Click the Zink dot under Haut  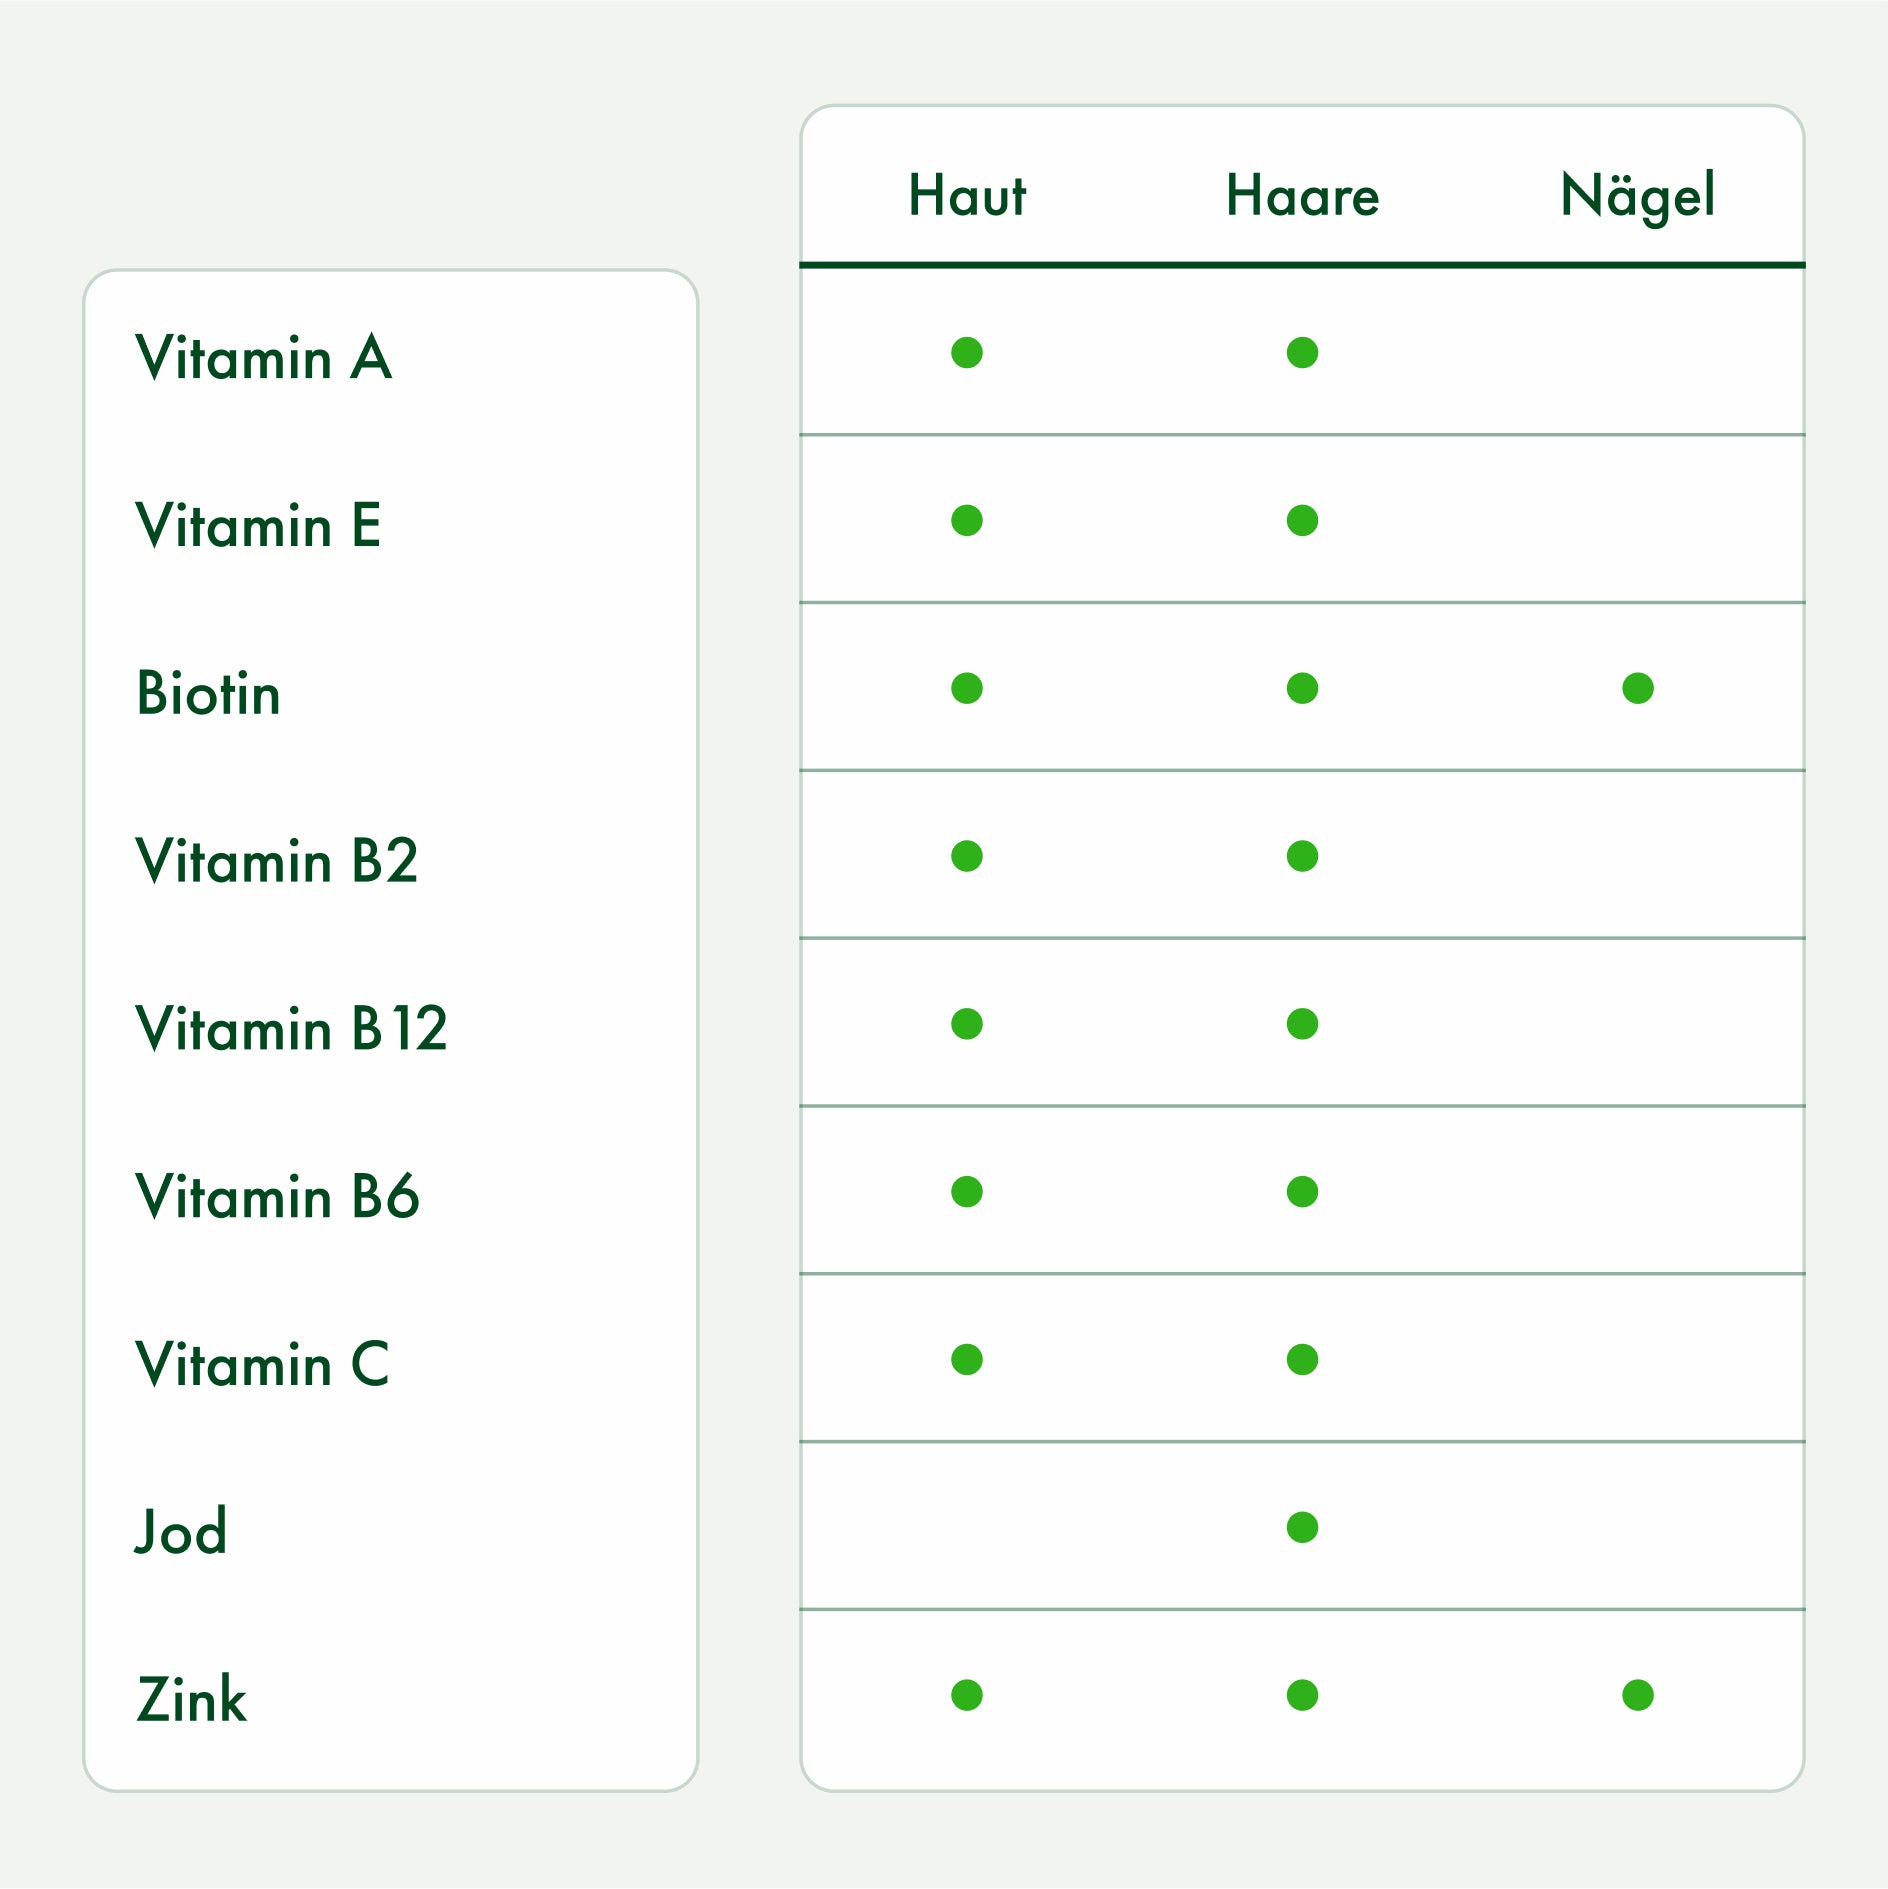coord(967,1695)
